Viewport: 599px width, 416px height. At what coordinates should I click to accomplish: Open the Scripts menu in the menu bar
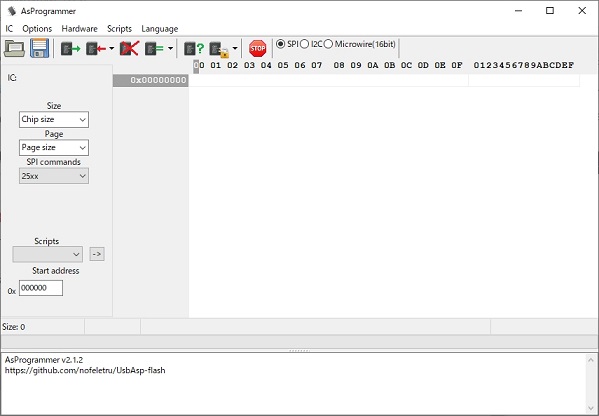(119, 29)
